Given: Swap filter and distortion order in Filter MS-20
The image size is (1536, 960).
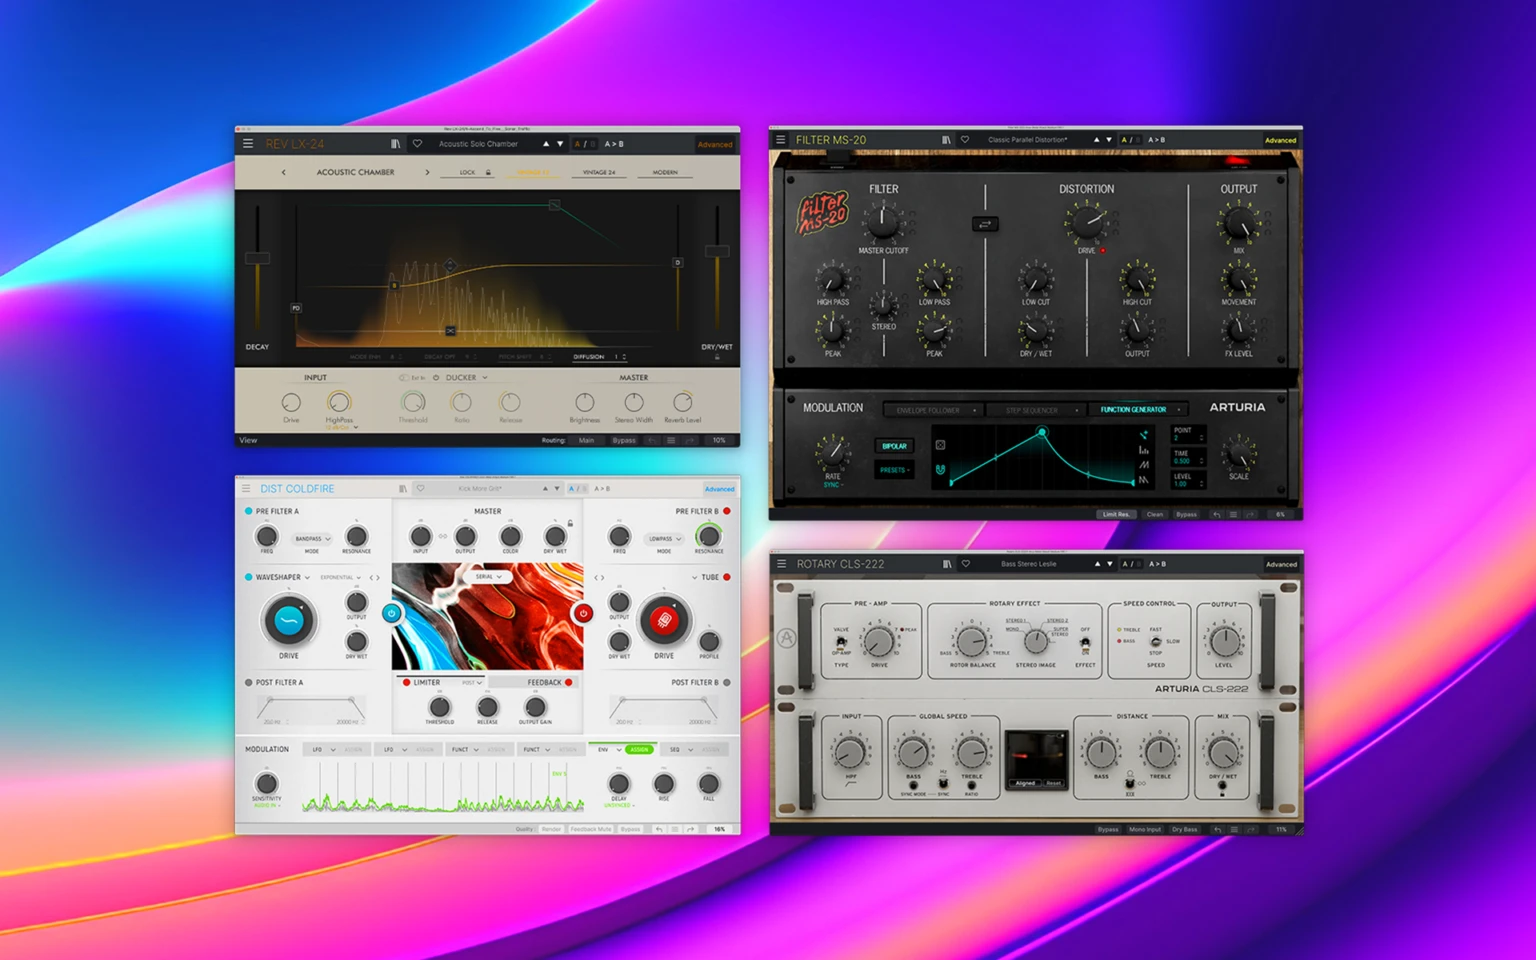Looking at the screenshot, I should pos(985,224).
